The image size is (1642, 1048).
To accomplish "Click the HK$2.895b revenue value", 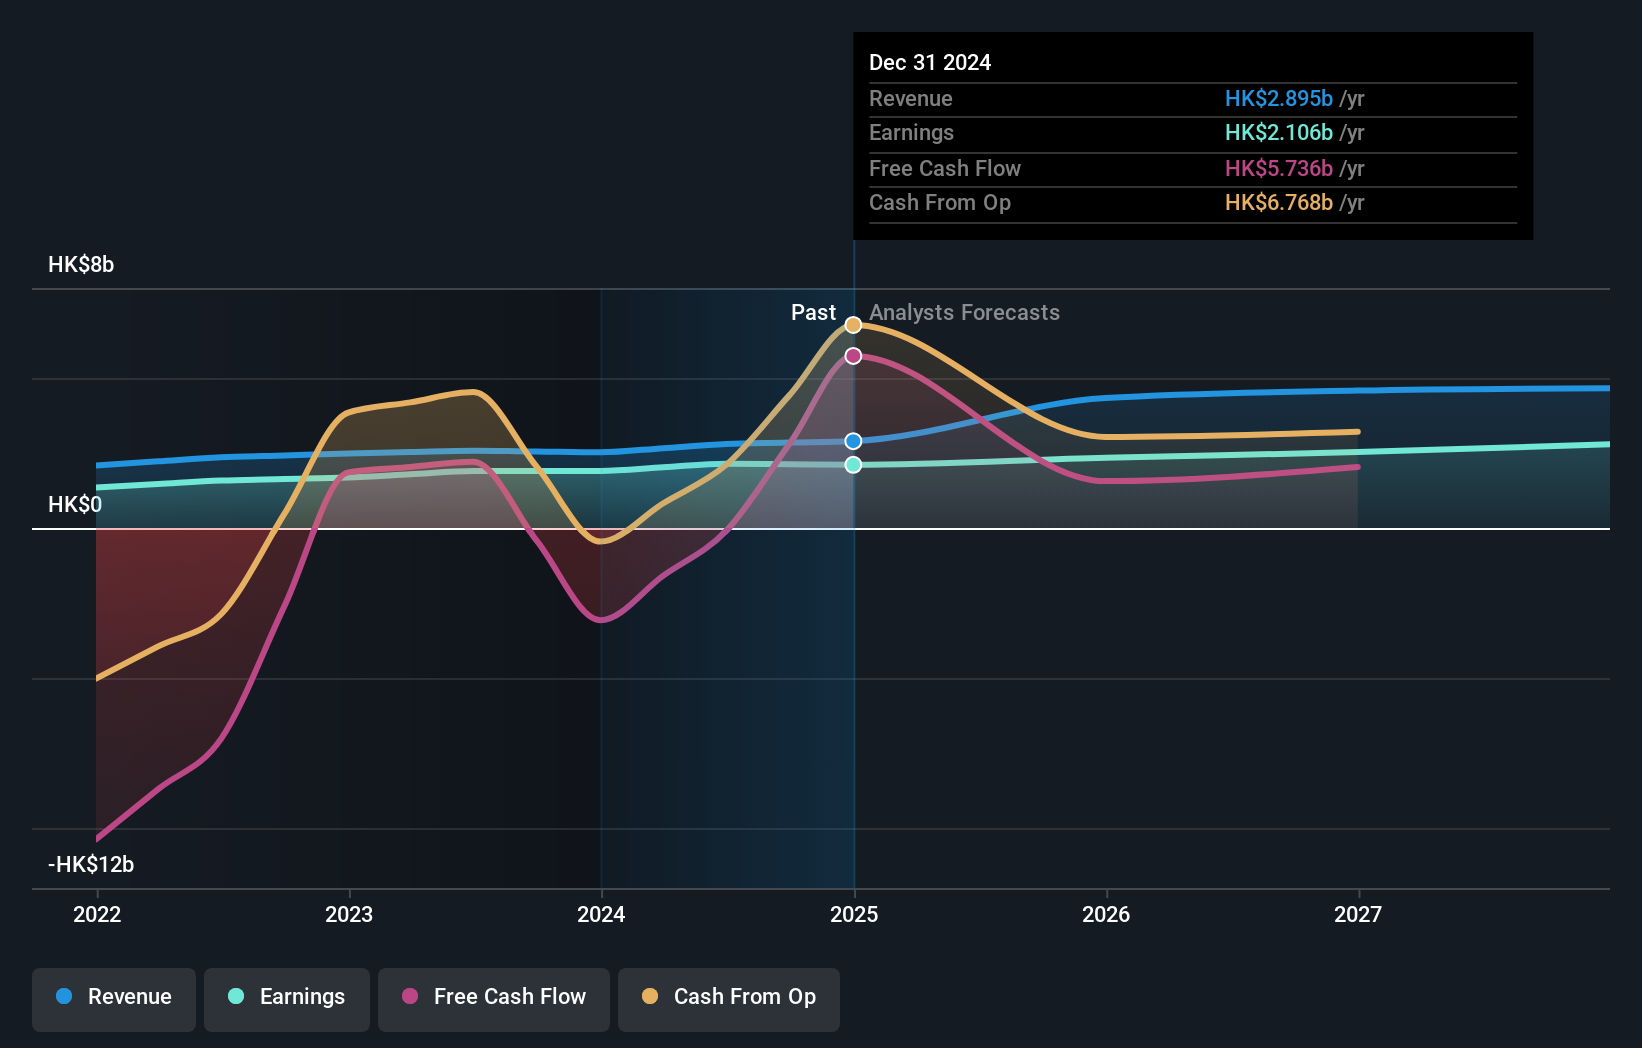I will tap(1279, 99).
